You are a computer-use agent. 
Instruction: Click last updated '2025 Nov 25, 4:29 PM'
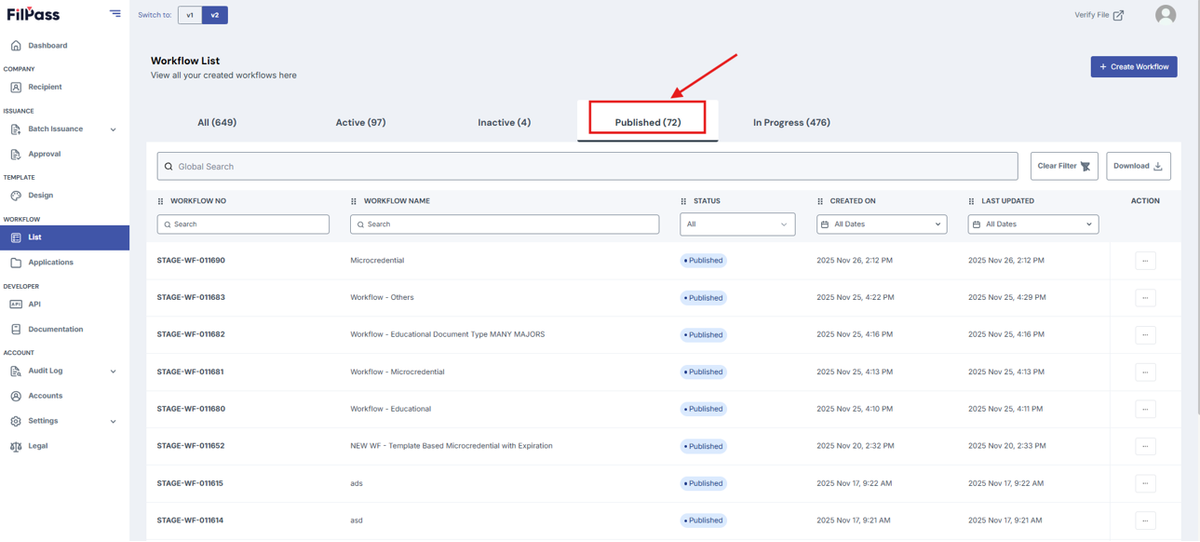tap(1007, 298)
